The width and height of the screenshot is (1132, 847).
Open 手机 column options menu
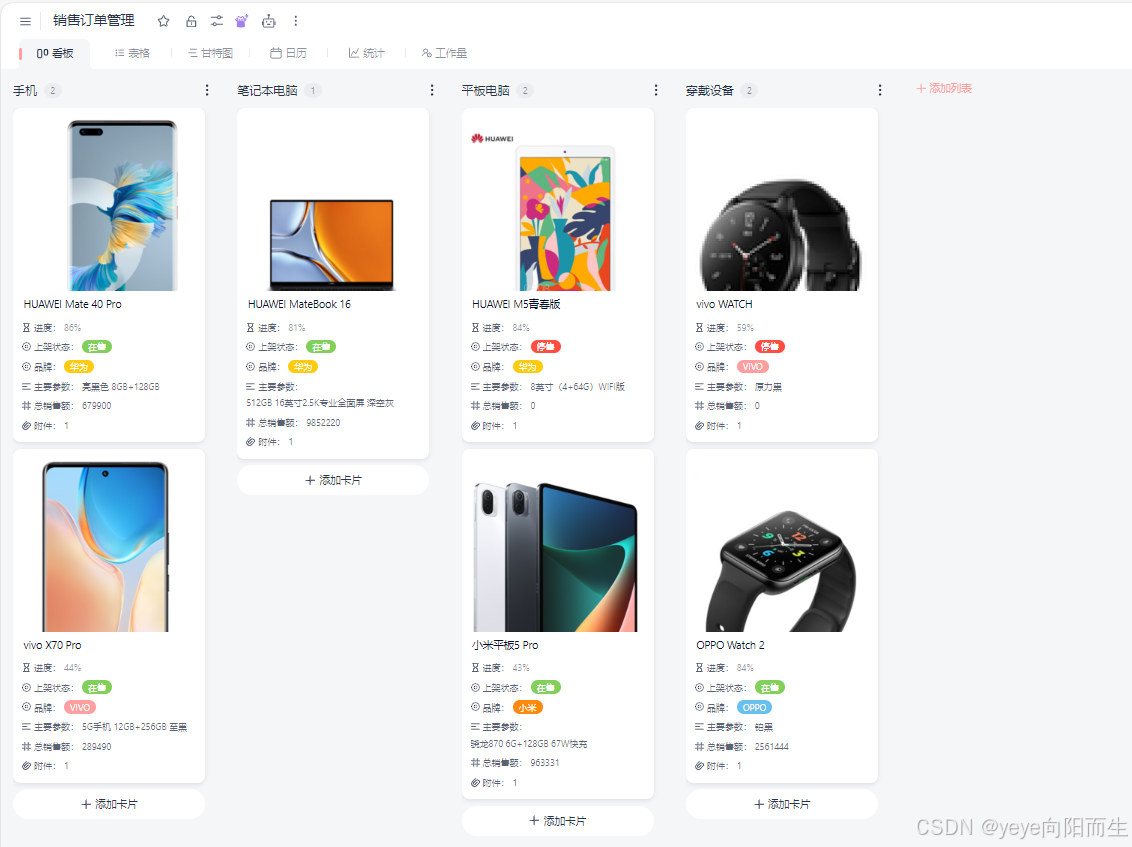[207, 90]
